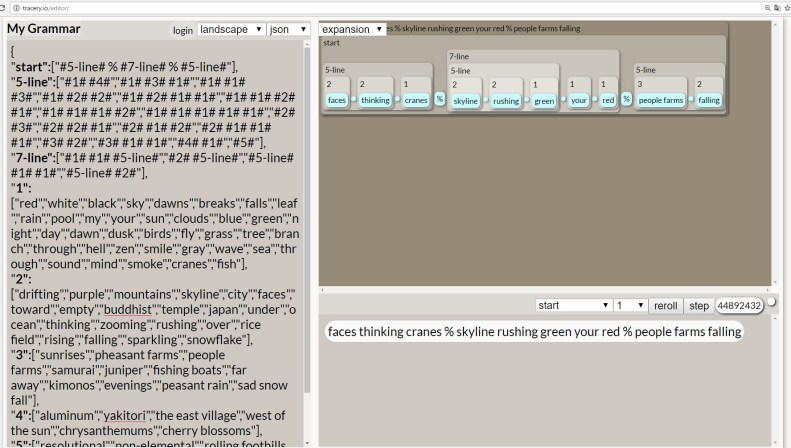
Task: Open the start symbol dropdown
Action: 571,305
